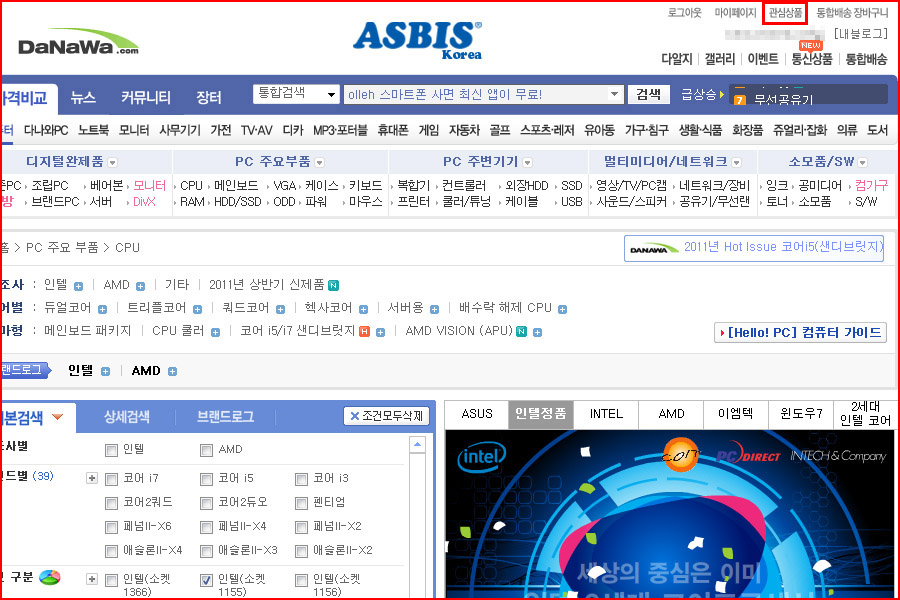Expand the PC 주요부품 category arrow
This screenshot has height=600, width=900.
pyautogui.click(x=320, y=163)
